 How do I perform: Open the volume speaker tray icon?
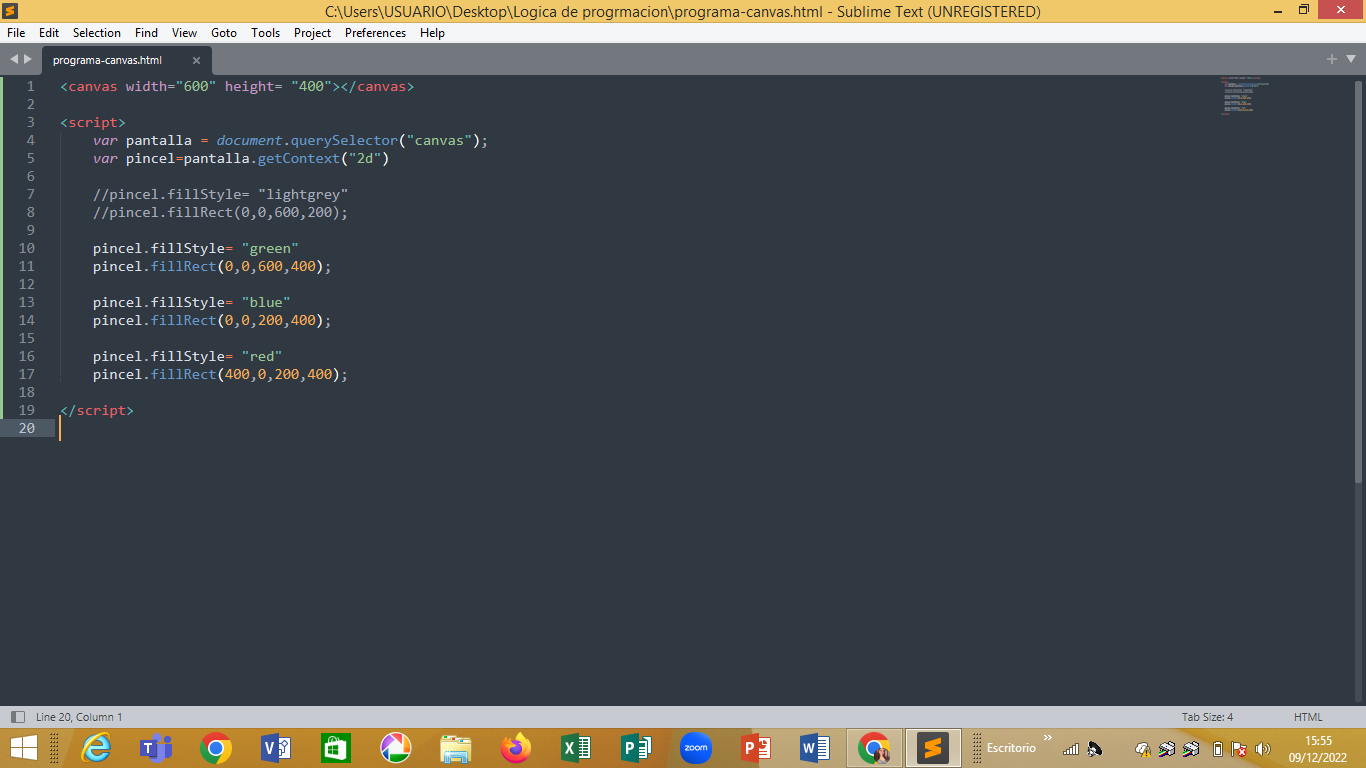1263,749
